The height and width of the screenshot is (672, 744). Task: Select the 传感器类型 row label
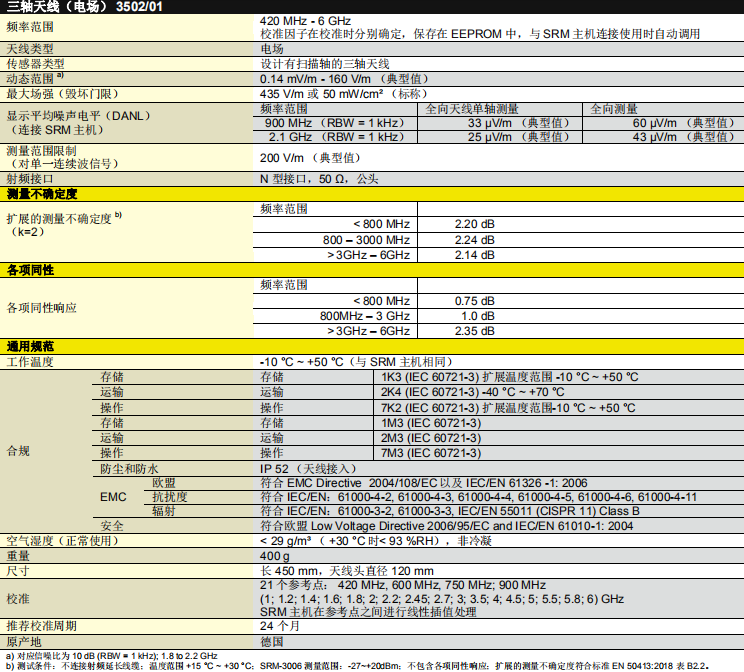tap(36, 63)
